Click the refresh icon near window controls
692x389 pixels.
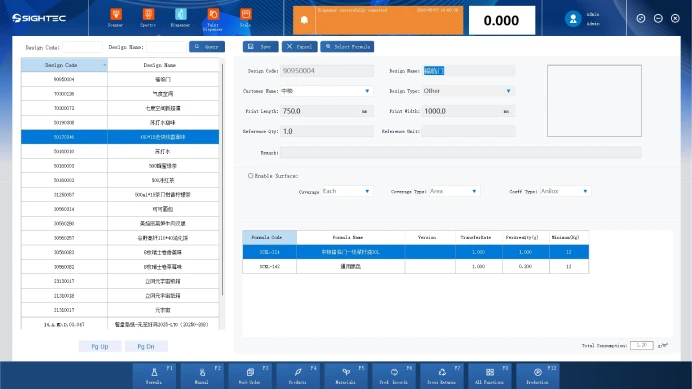tap(641, 18)
